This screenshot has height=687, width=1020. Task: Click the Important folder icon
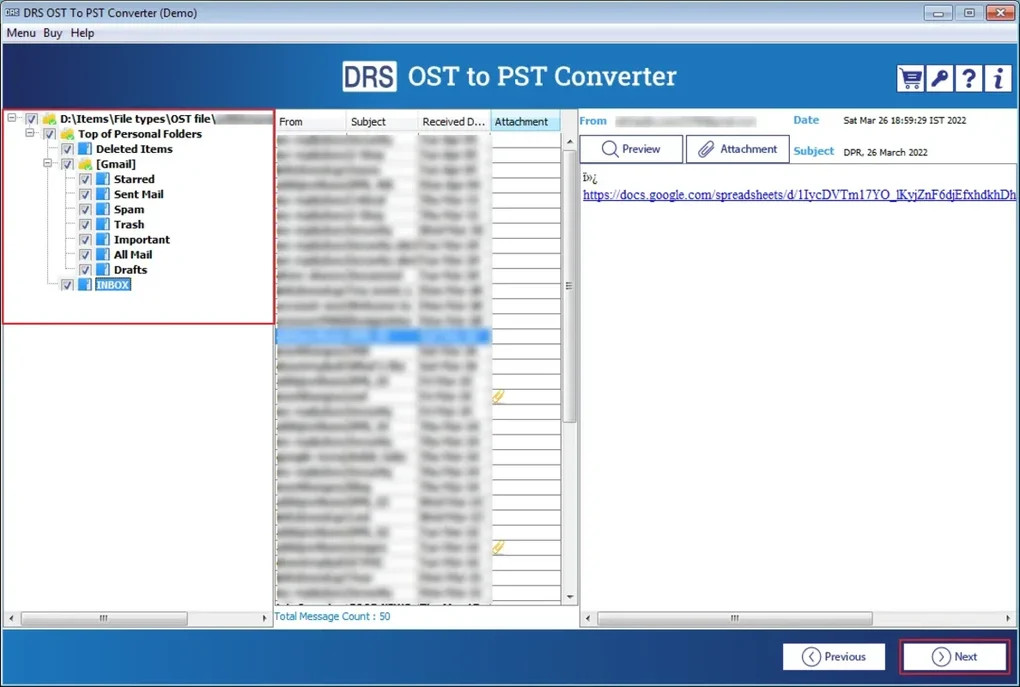[x=103, y=239]
